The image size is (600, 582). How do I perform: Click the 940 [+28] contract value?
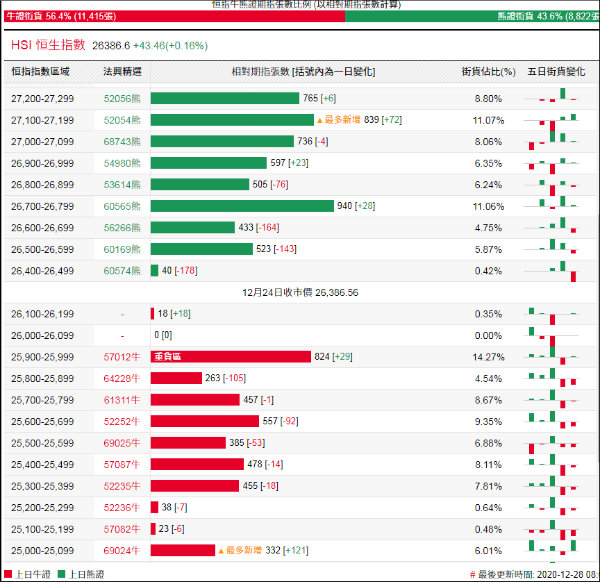[x=356, y=206]
